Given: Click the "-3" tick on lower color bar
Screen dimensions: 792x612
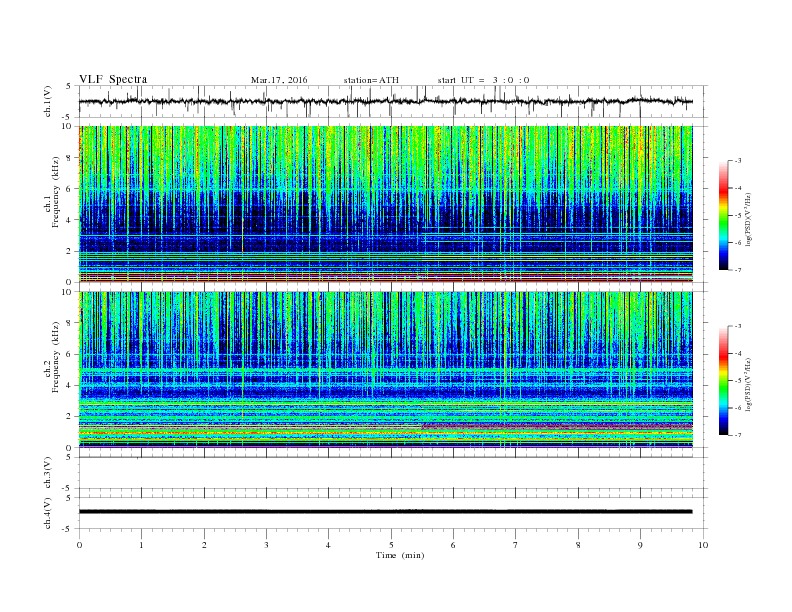Looking at the screenshot, I should tap(737, 326).
